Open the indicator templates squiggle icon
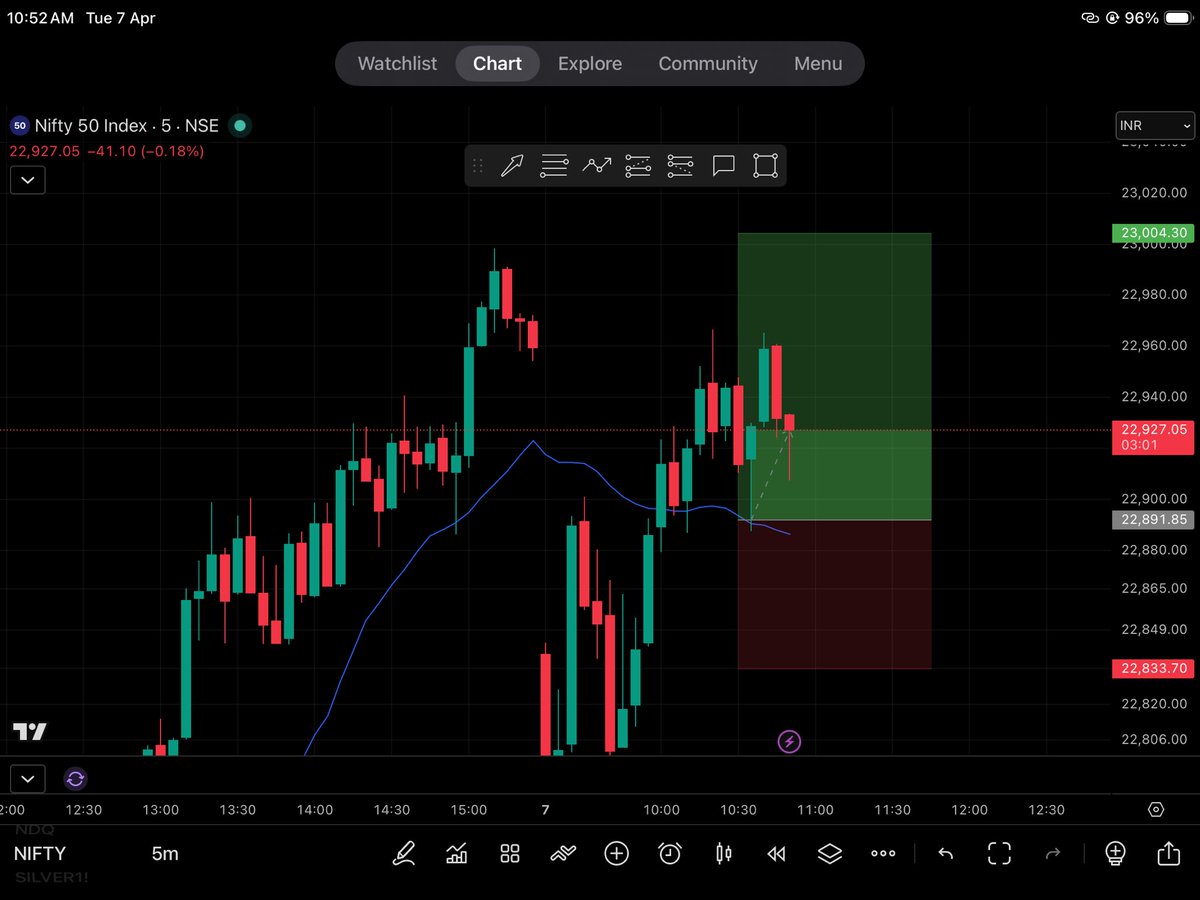 pos(563,853)
